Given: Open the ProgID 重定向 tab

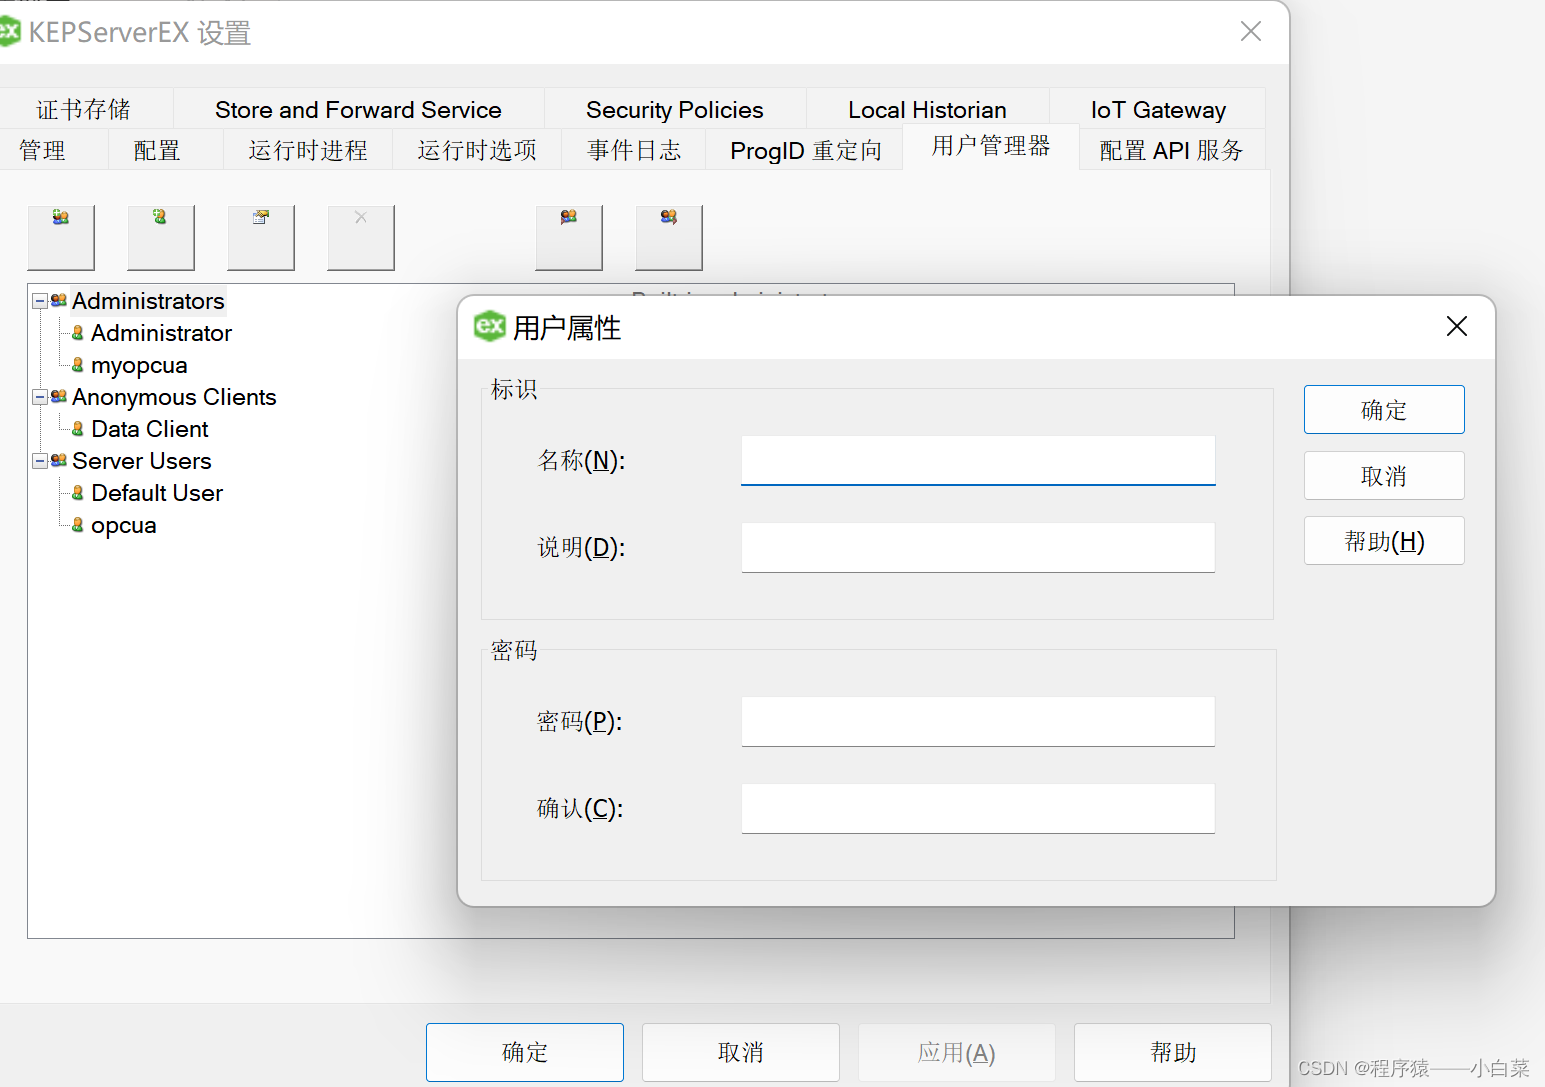Looking at the screenshot, I should (805, 150).
